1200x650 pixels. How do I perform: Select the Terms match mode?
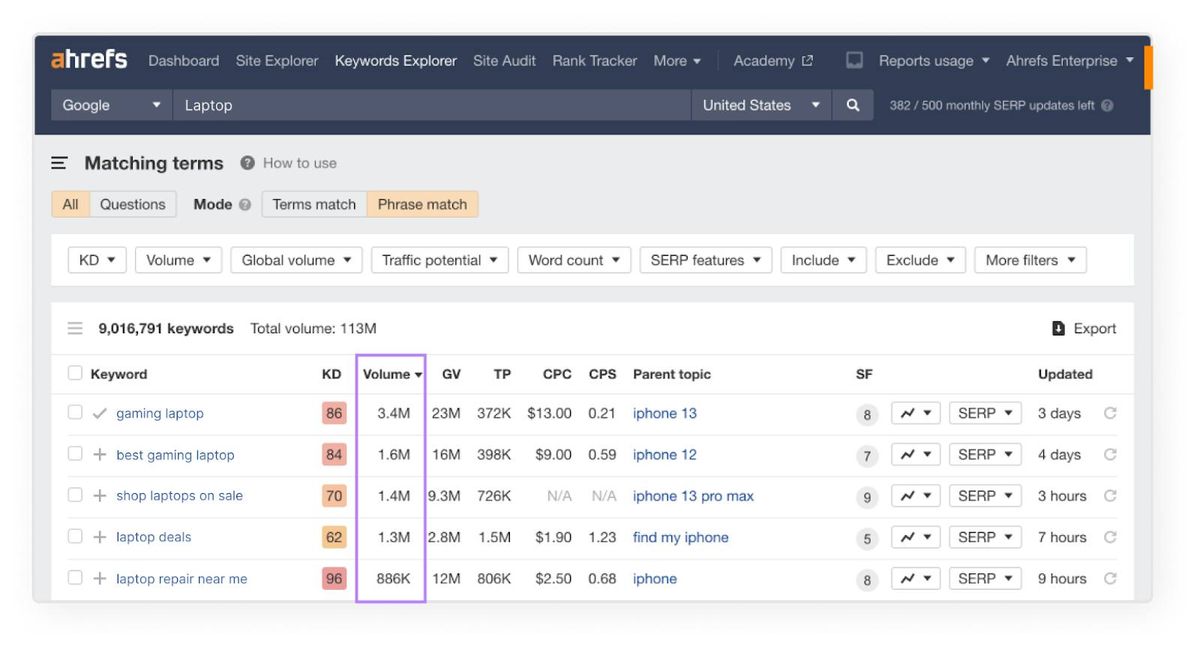(314, 204)
